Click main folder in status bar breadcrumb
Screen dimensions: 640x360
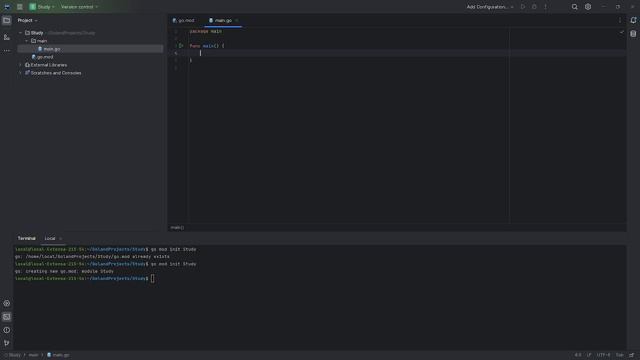tap(33, 355)
